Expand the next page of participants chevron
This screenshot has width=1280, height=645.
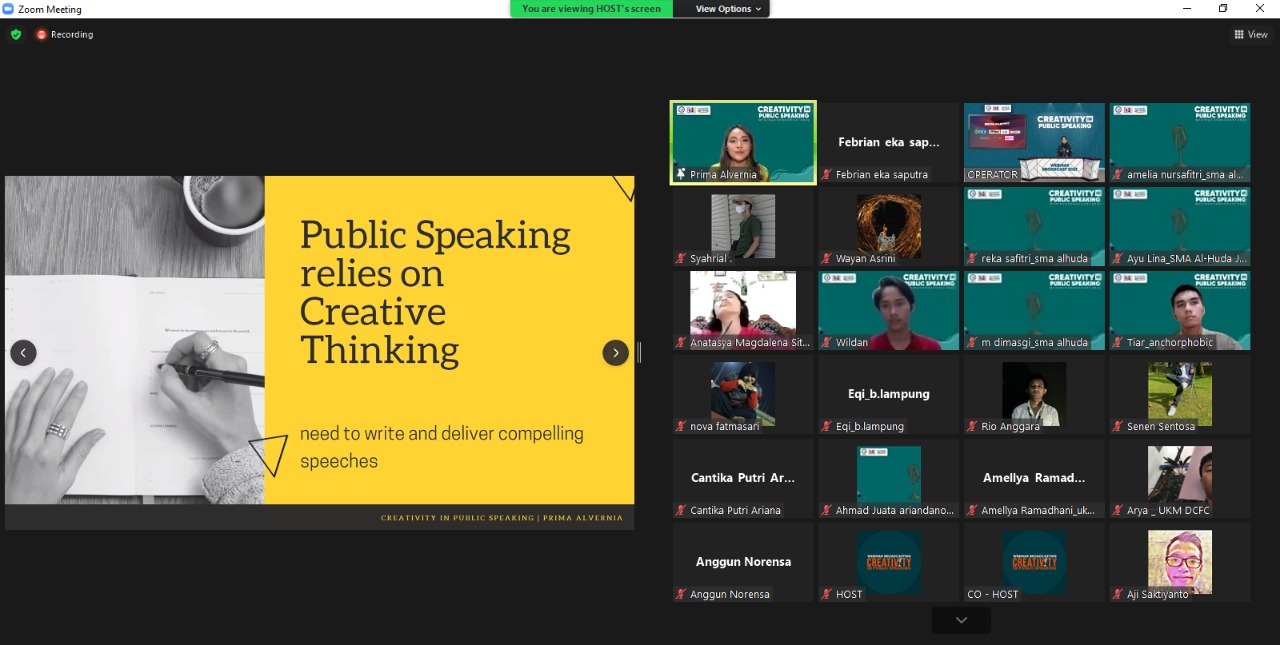[961, 620]
